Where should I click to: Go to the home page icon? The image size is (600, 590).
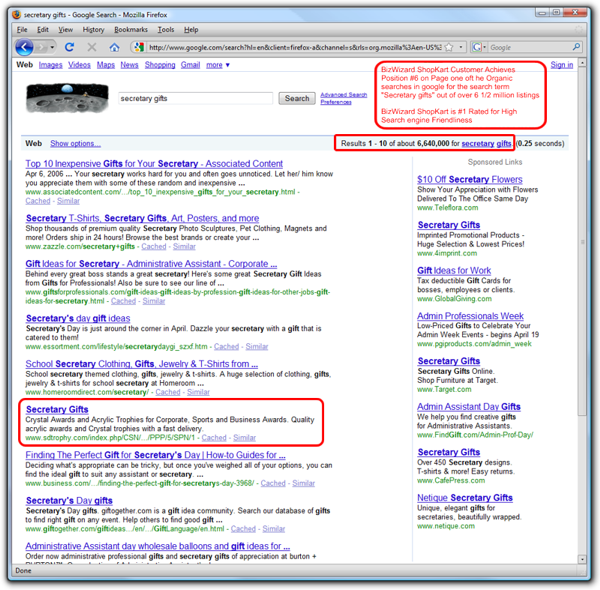(114, 47)
